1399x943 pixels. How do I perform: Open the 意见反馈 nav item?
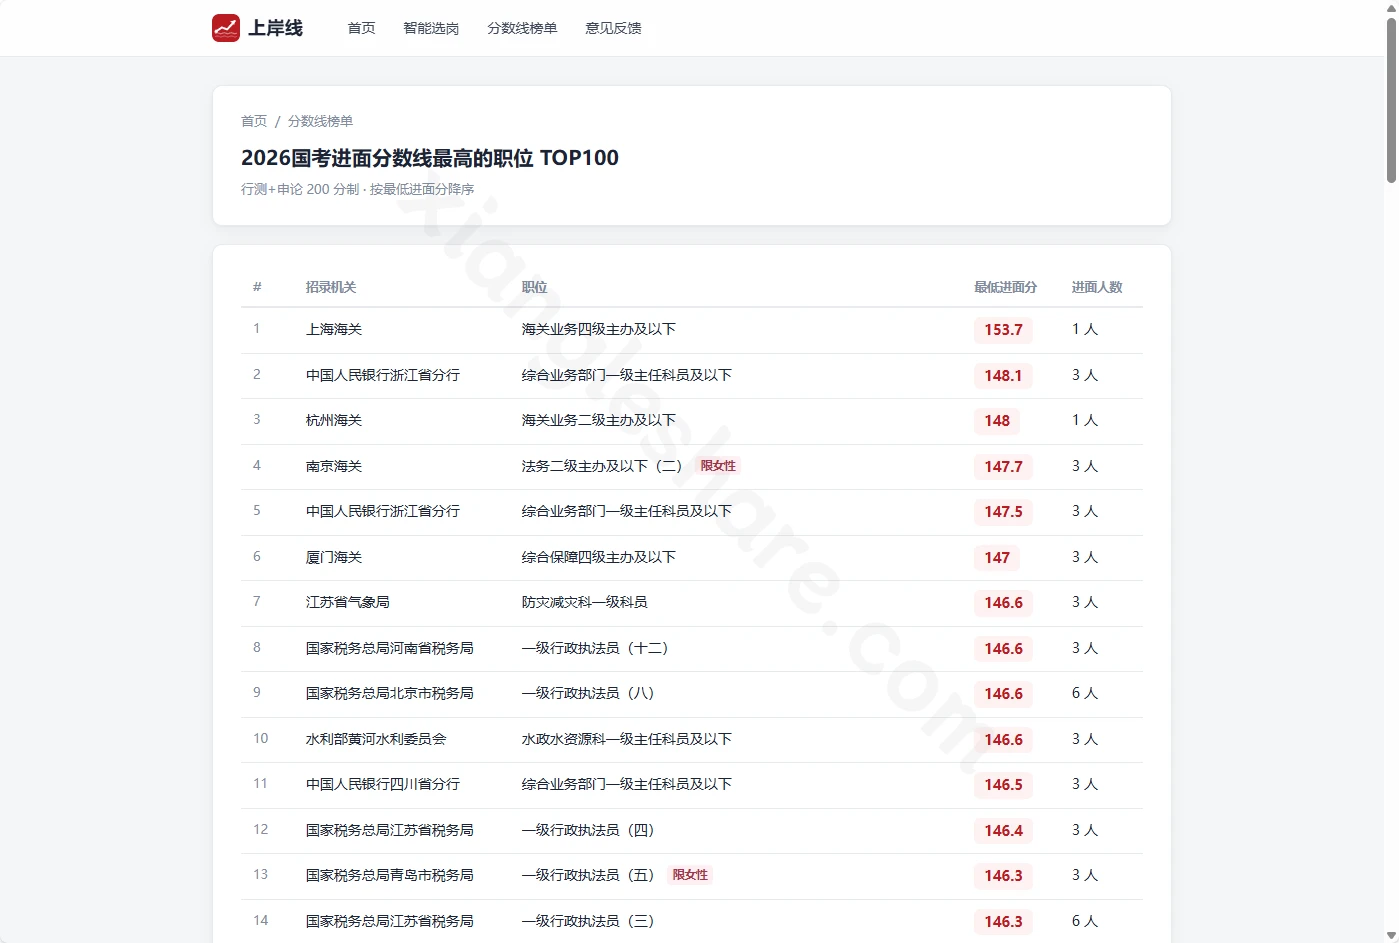[613, 28]
